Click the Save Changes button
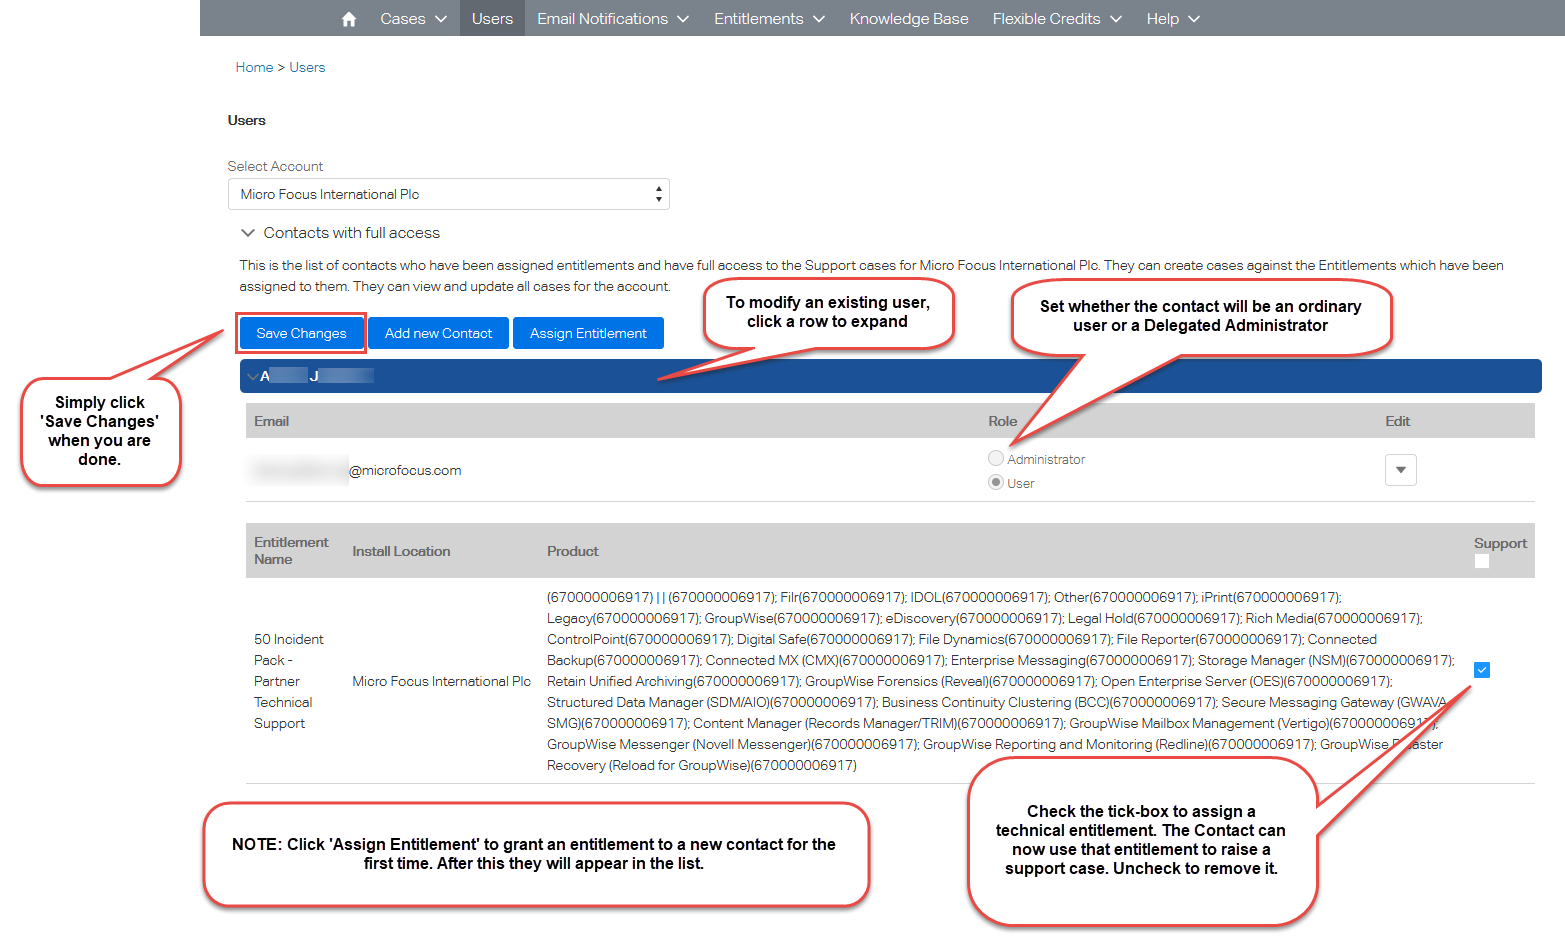Viewport: 1565px width, 946px height. [x=301, y=333]
